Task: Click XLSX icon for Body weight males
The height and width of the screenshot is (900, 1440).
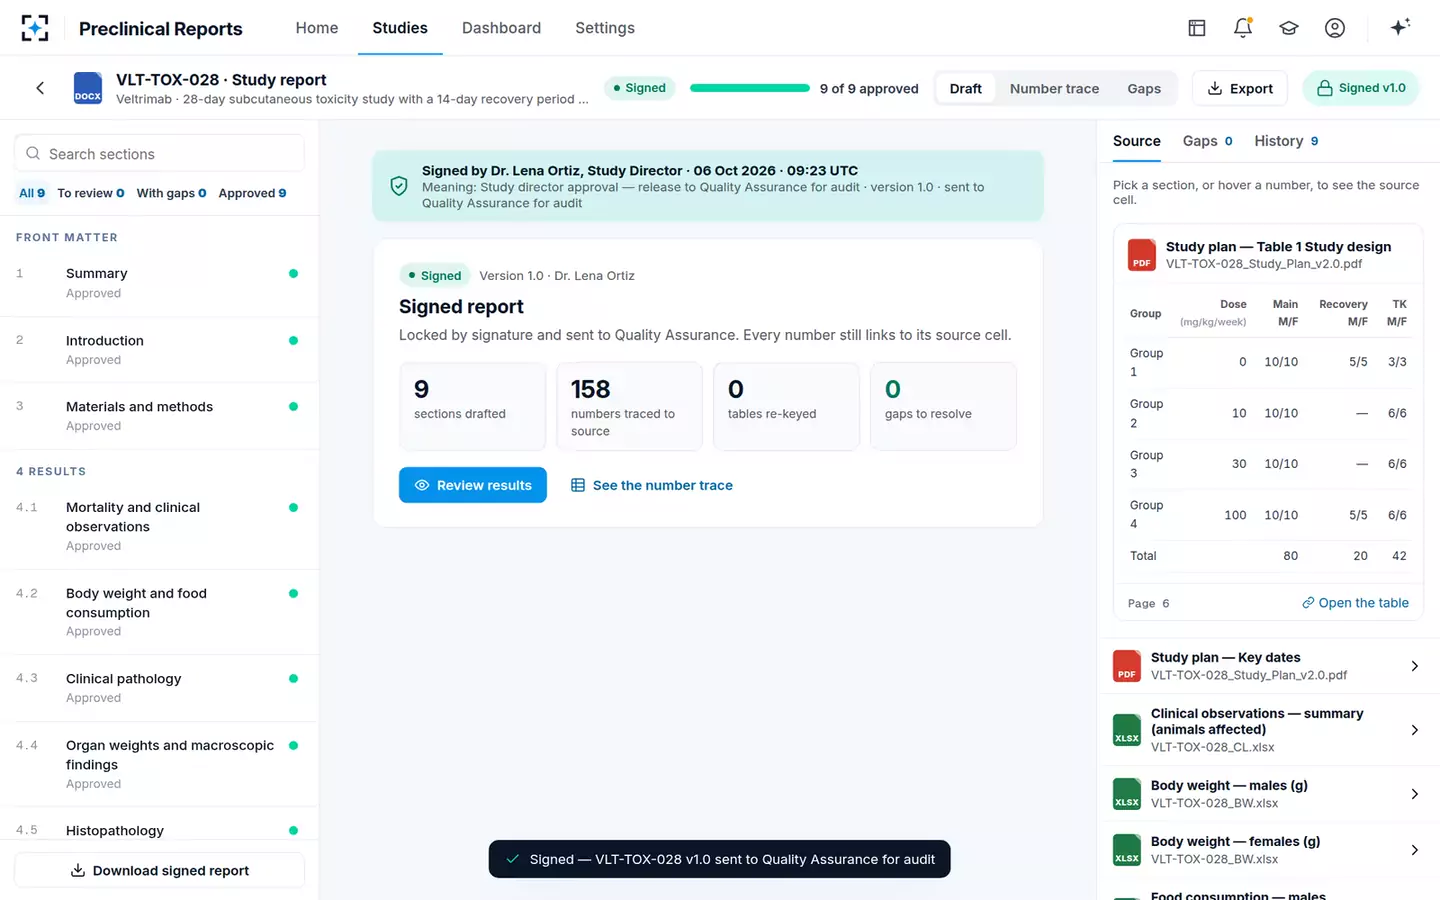Action: (1127, 794)
